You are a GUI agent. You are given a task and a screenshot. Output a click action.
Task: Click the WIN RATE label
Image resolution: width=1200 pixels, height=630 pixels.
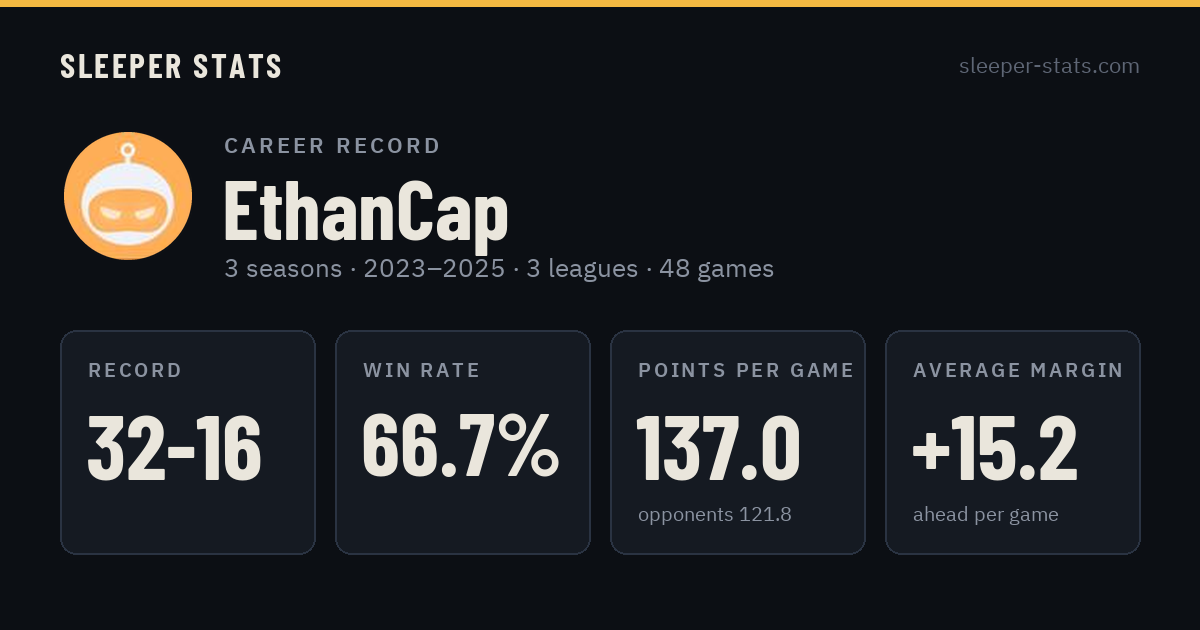pyautogui.click(x=422, y=371)
